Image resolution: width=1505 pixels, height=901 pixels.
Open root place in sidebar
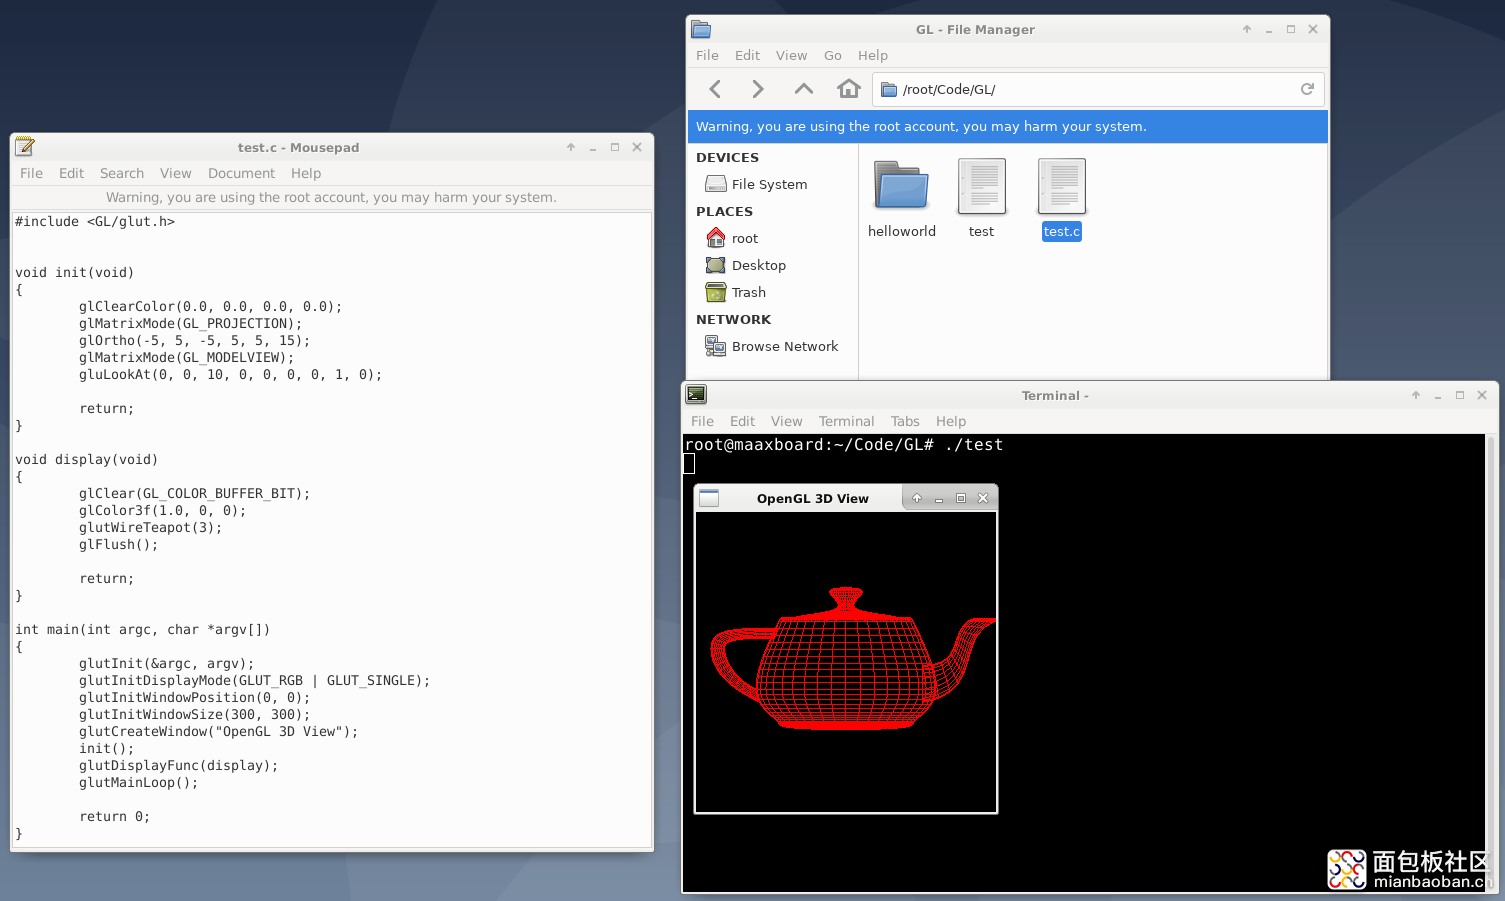[733, 238]
